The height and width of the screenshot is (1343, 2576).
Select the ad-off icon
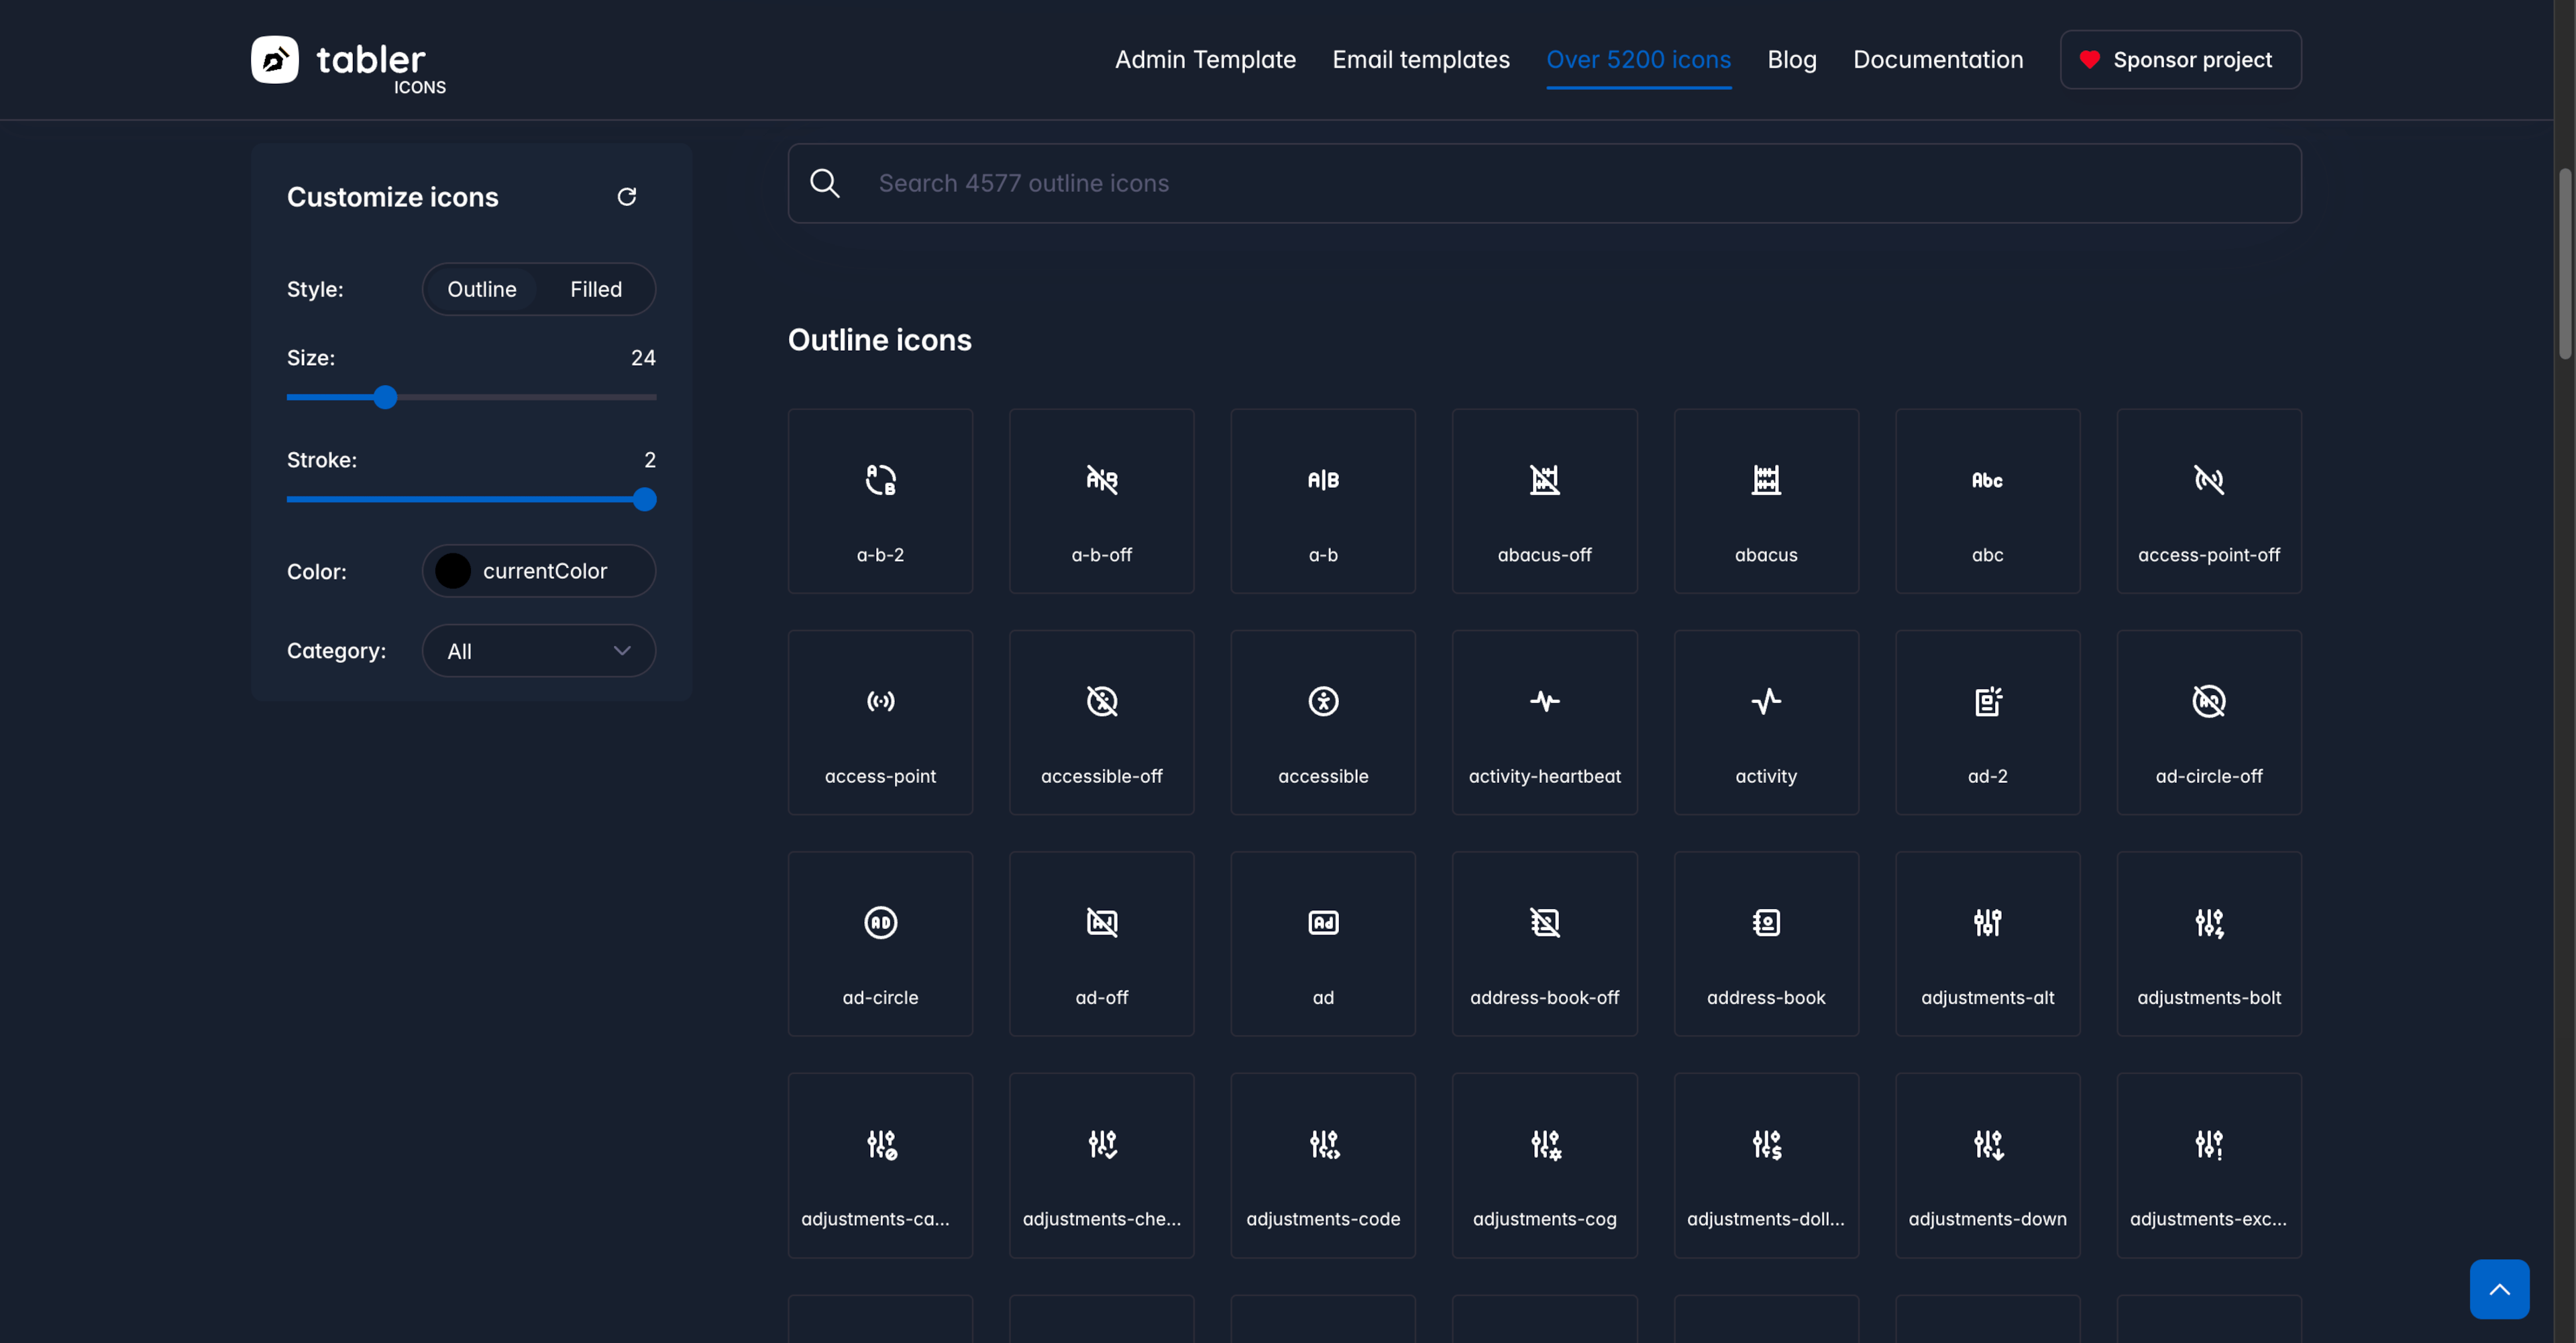pos(1101,943)
